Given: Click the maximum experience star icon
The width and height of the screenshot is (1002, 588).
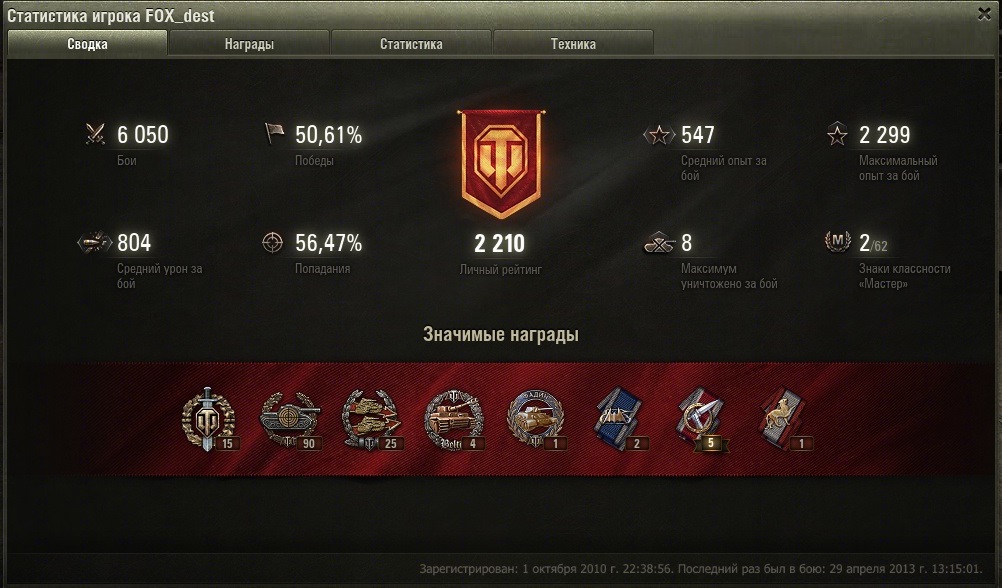Looking at the screenshot, I should click(x=836, y=134).
